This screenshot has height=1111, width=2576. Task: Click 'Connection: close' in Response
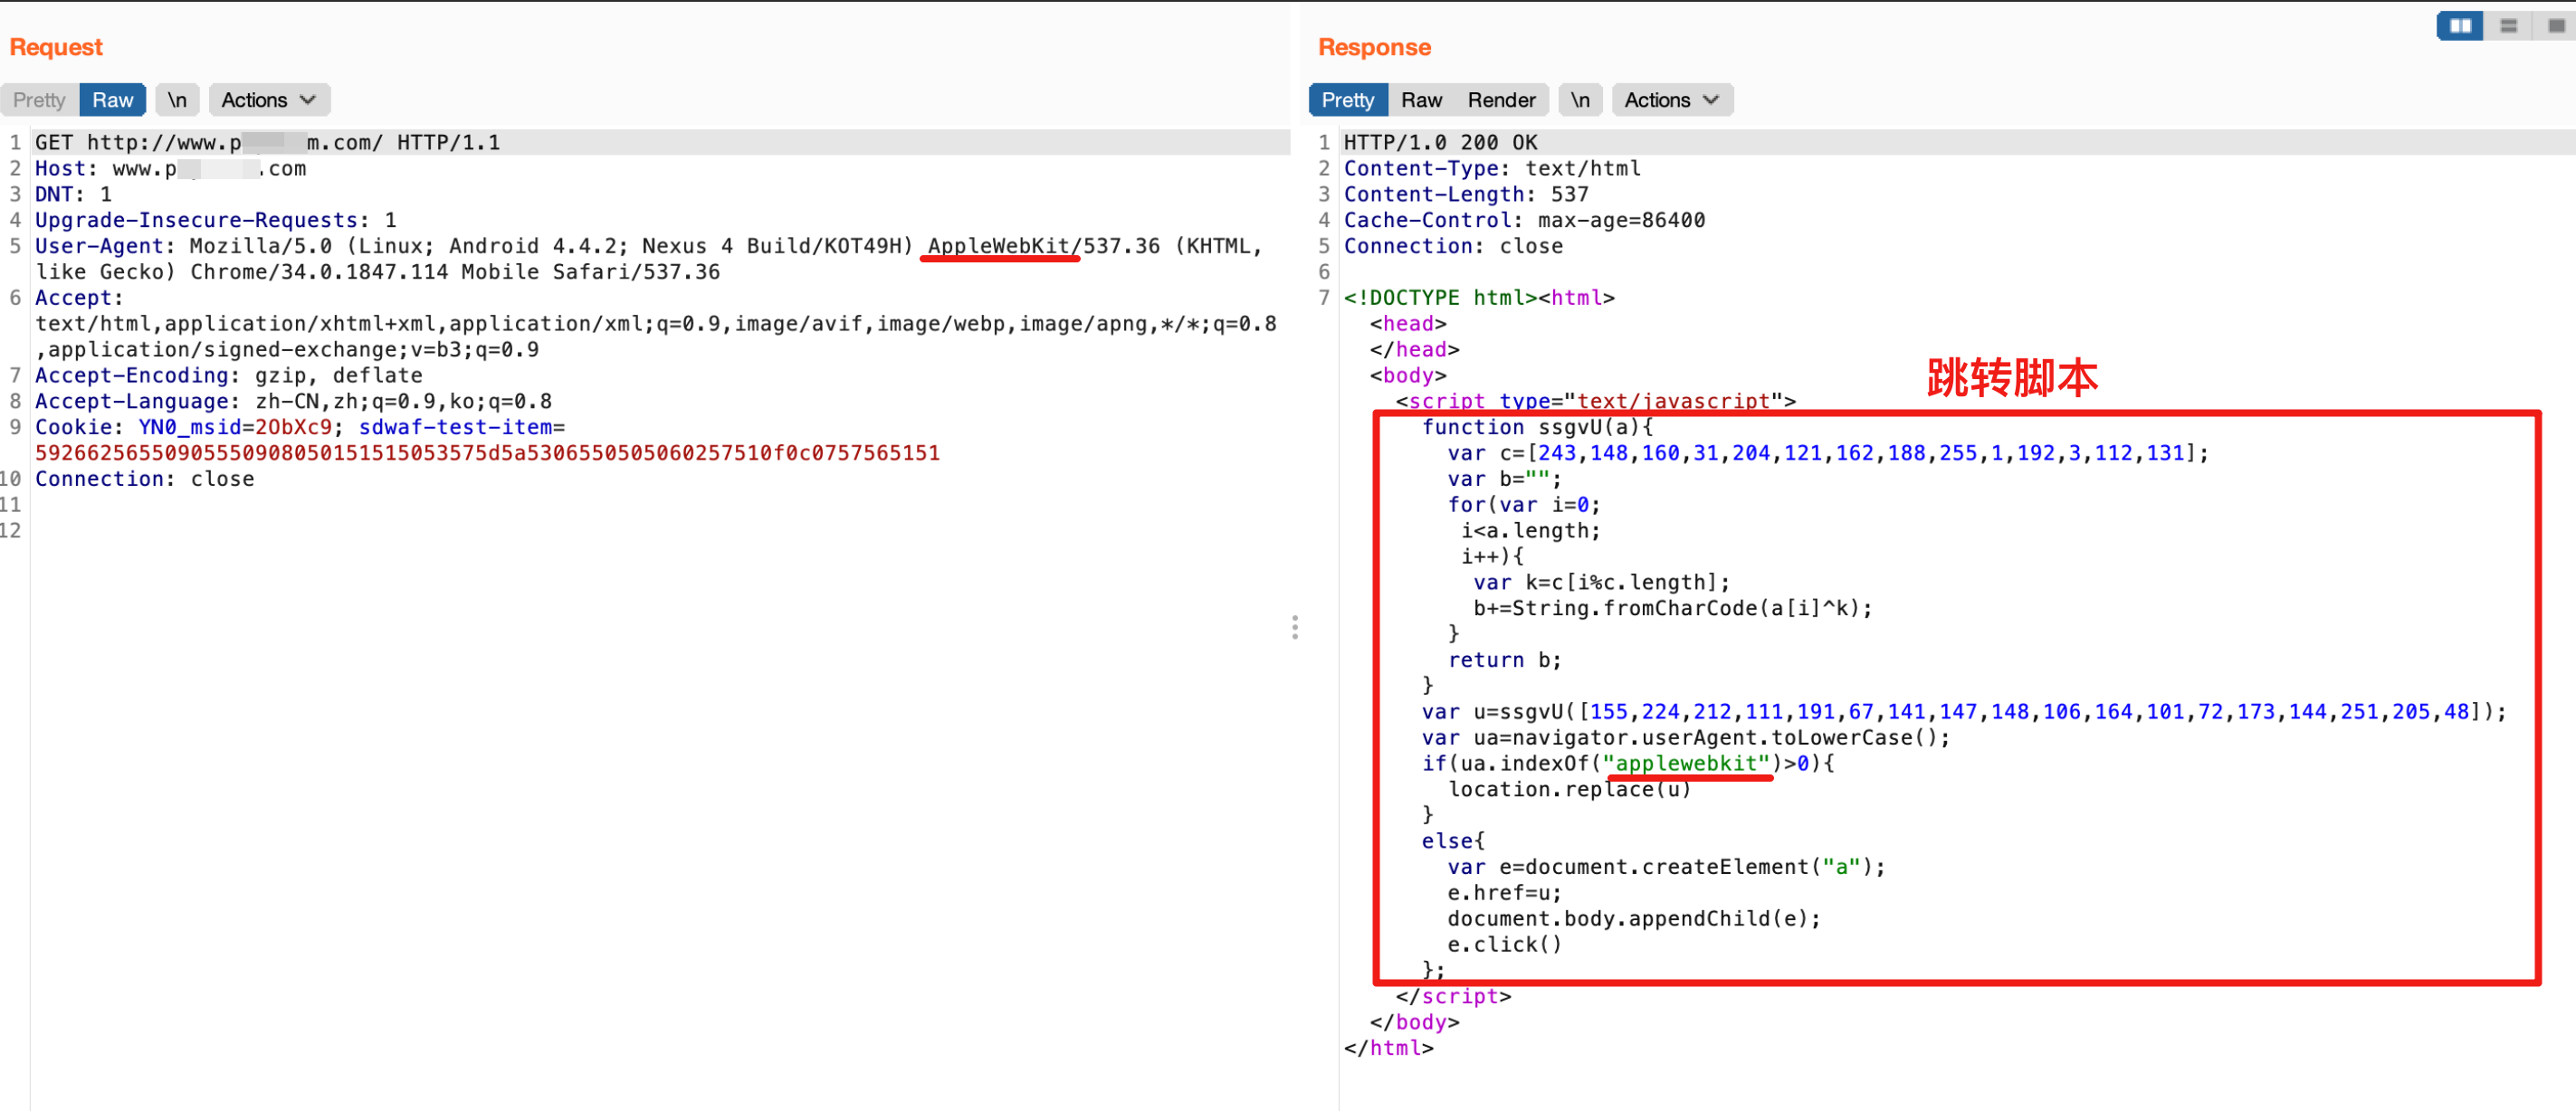coord(1453,246)
